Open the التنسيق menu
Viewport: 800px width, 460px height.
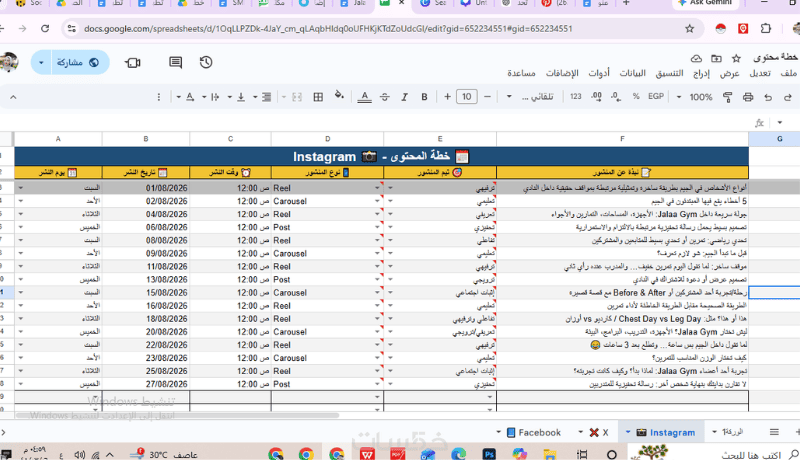(669, 73)
